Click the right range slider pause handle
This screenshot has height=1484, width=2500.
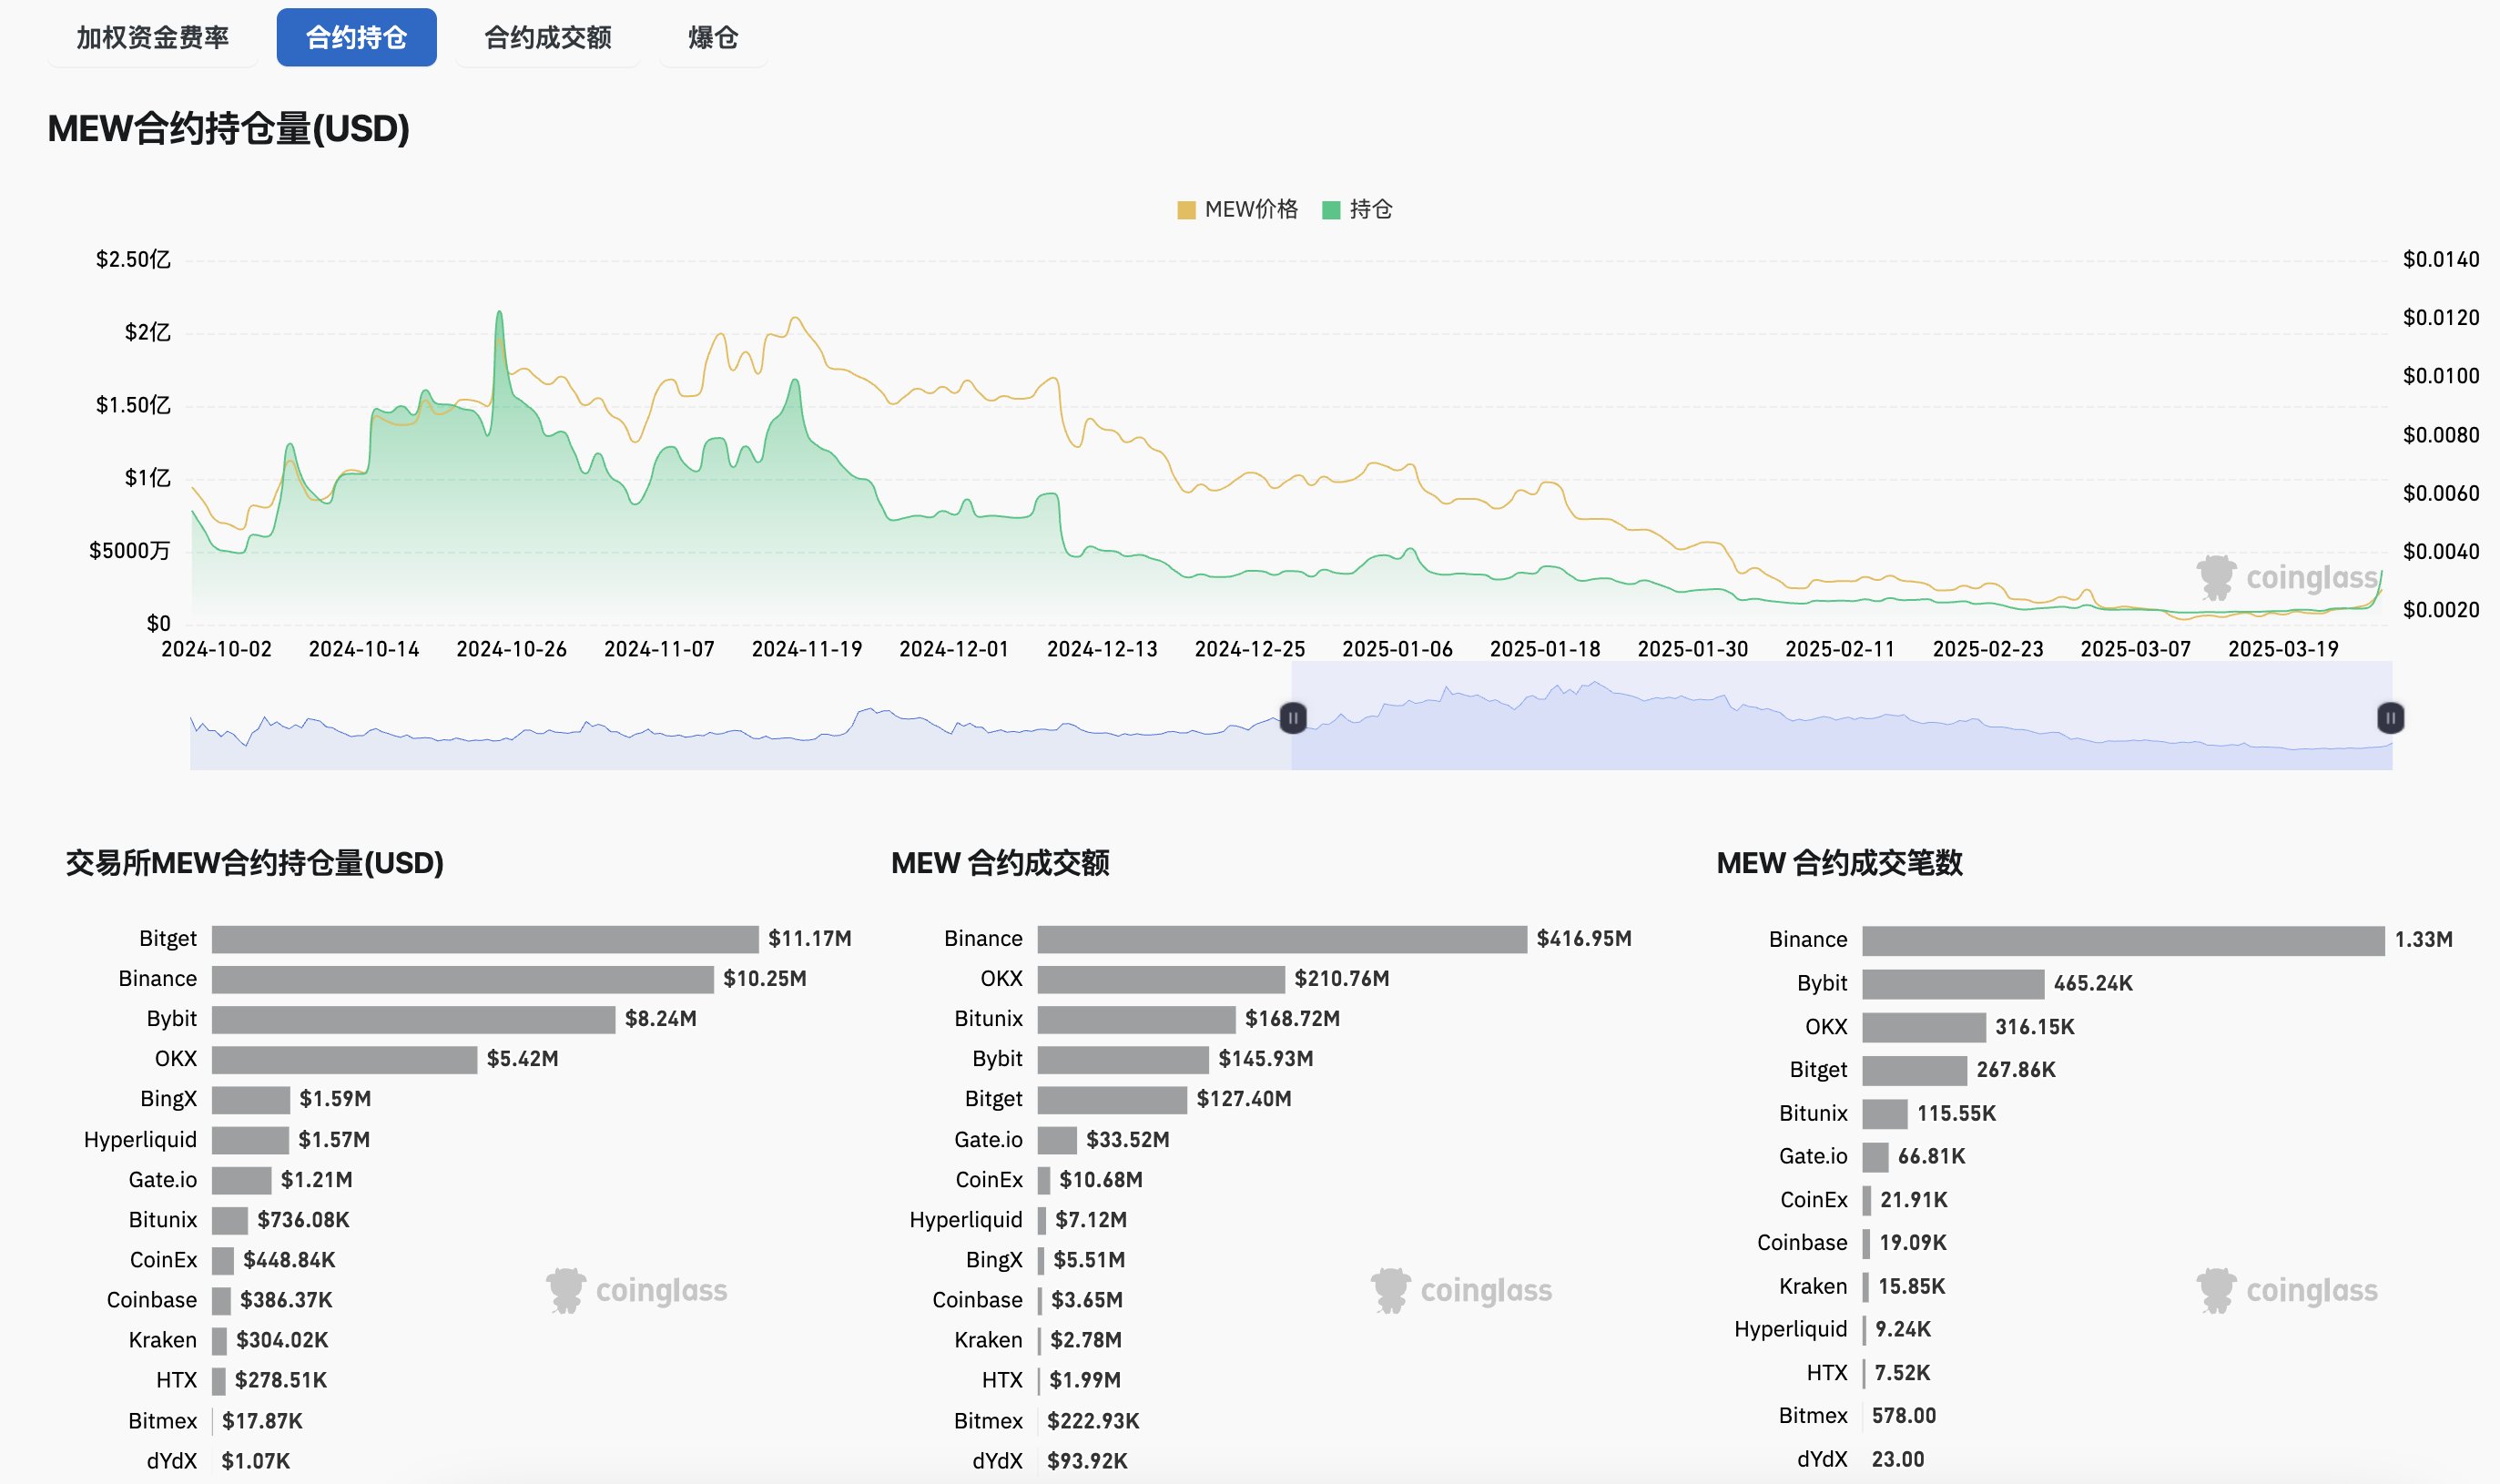pos(2390,718)
